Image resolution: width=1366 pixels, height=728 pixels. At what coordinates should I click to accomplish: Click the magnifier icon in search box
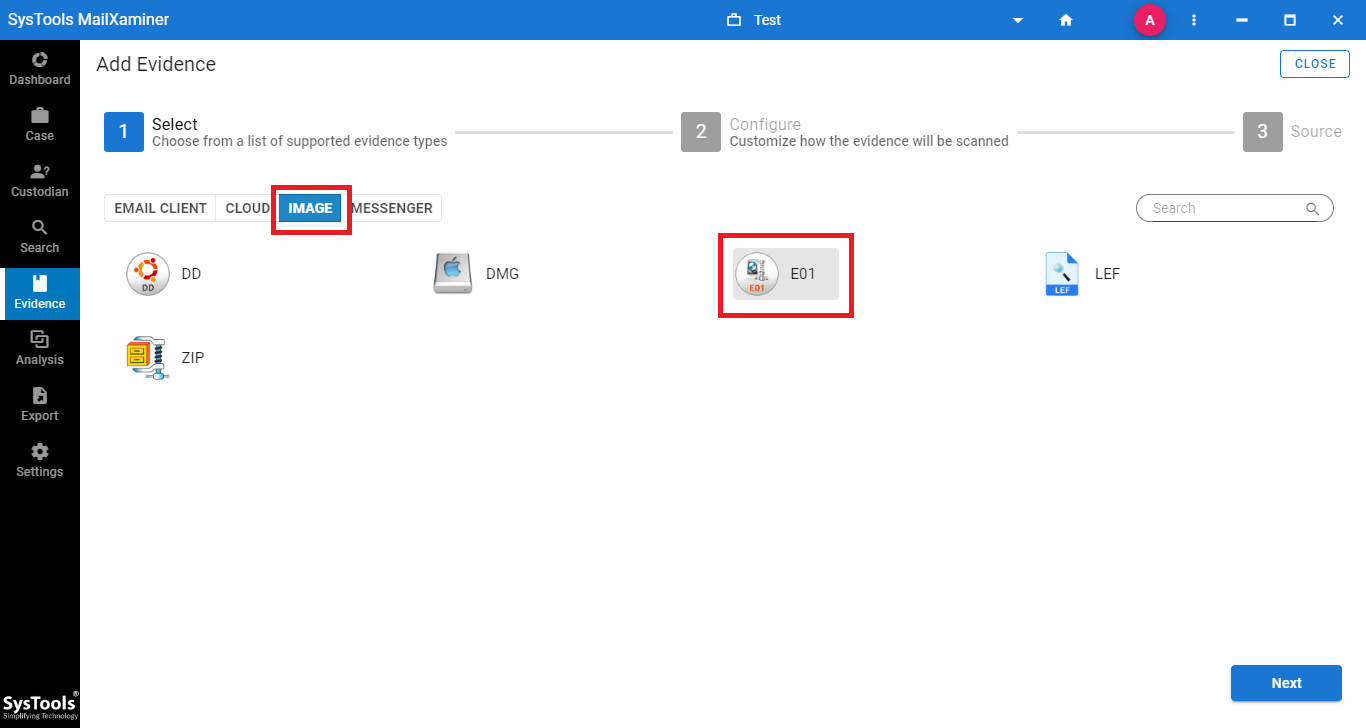[x=1312, y=208]
